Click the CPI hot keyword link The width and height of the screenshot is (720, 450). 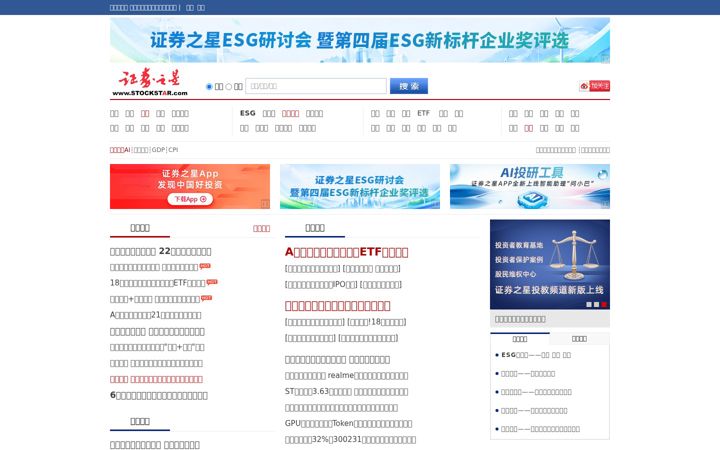click(x=173, y=150)
